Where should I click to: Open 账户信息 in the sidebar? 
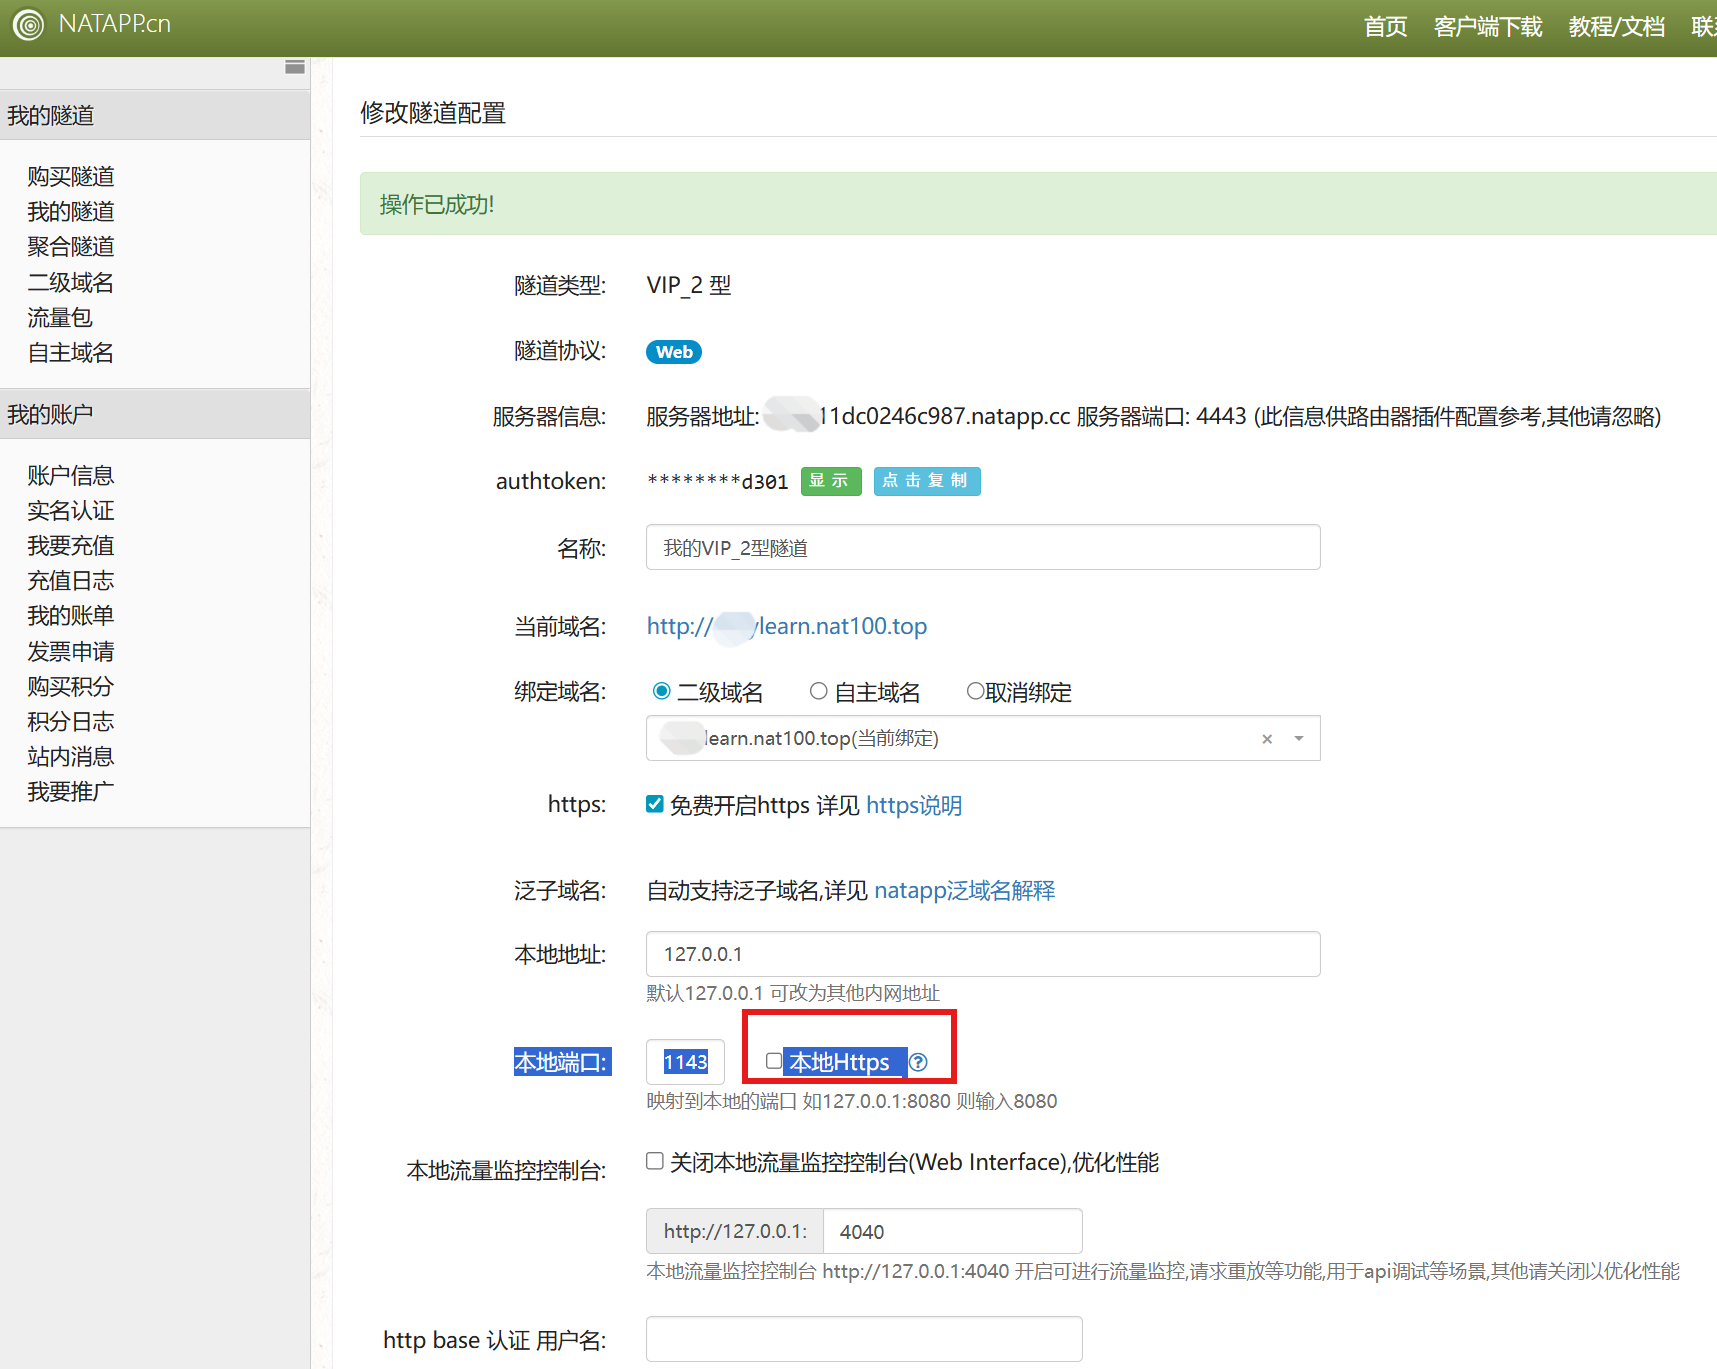click(x=71, y=475)
